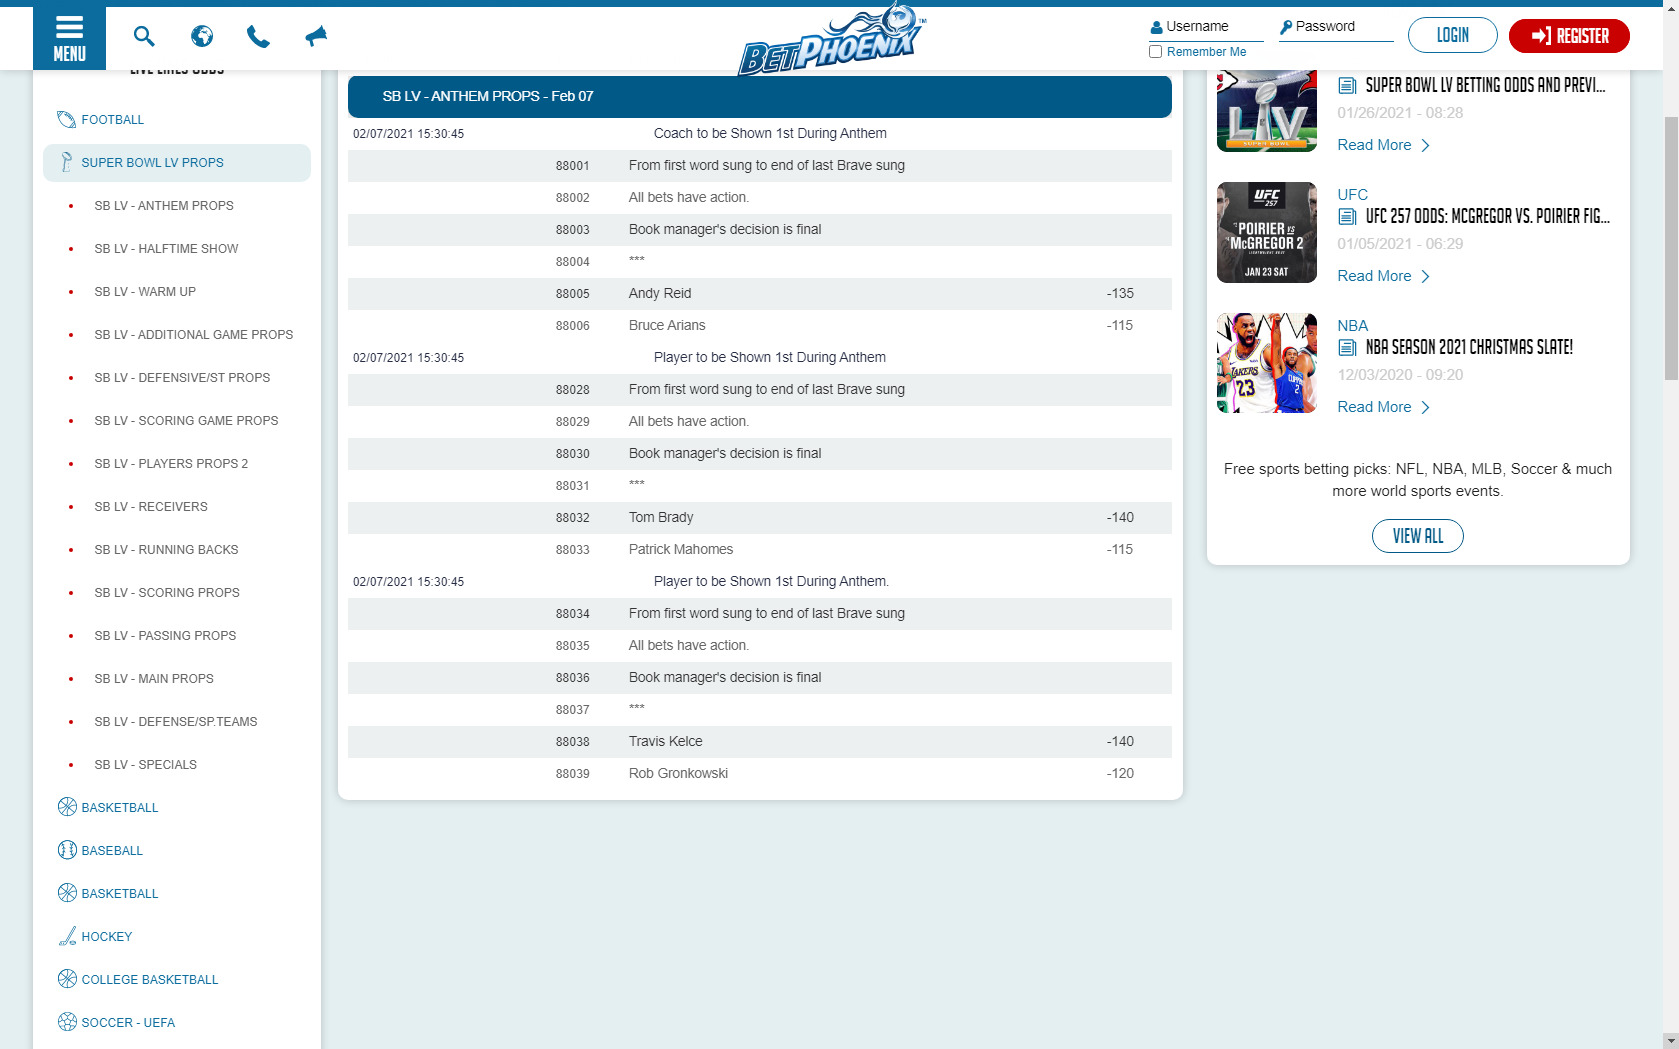Click the article icon beside NBA Season headline

click(1347, 348)
